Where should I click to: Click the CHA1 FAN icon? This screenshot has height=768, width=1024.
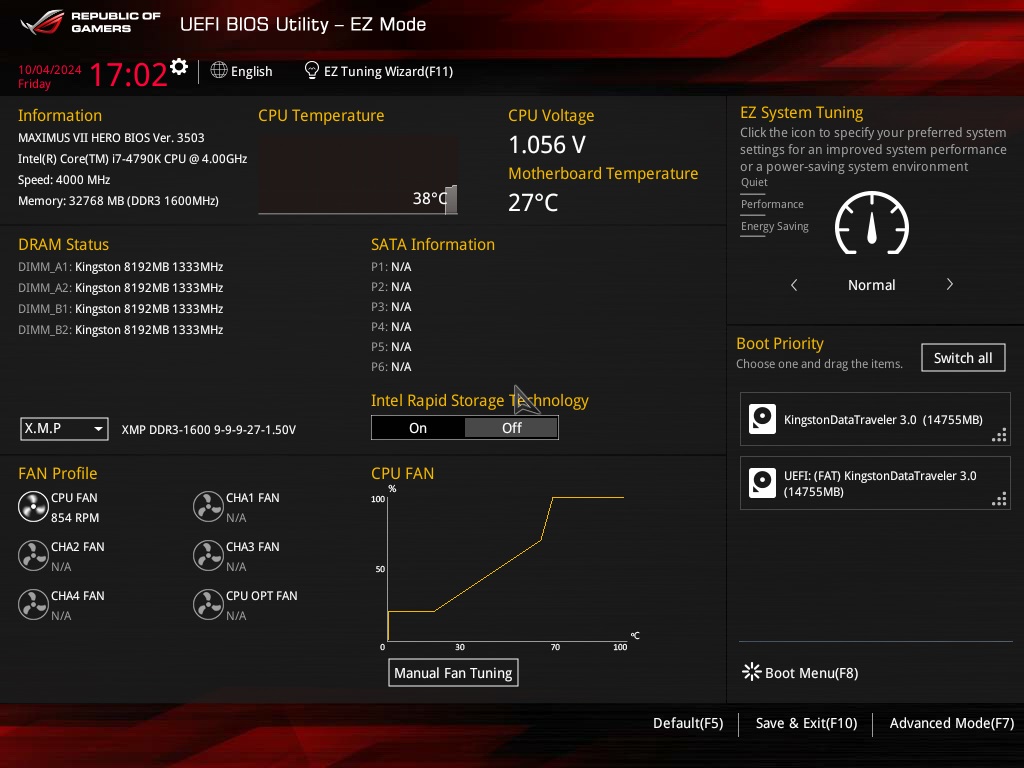coord(208,507)
